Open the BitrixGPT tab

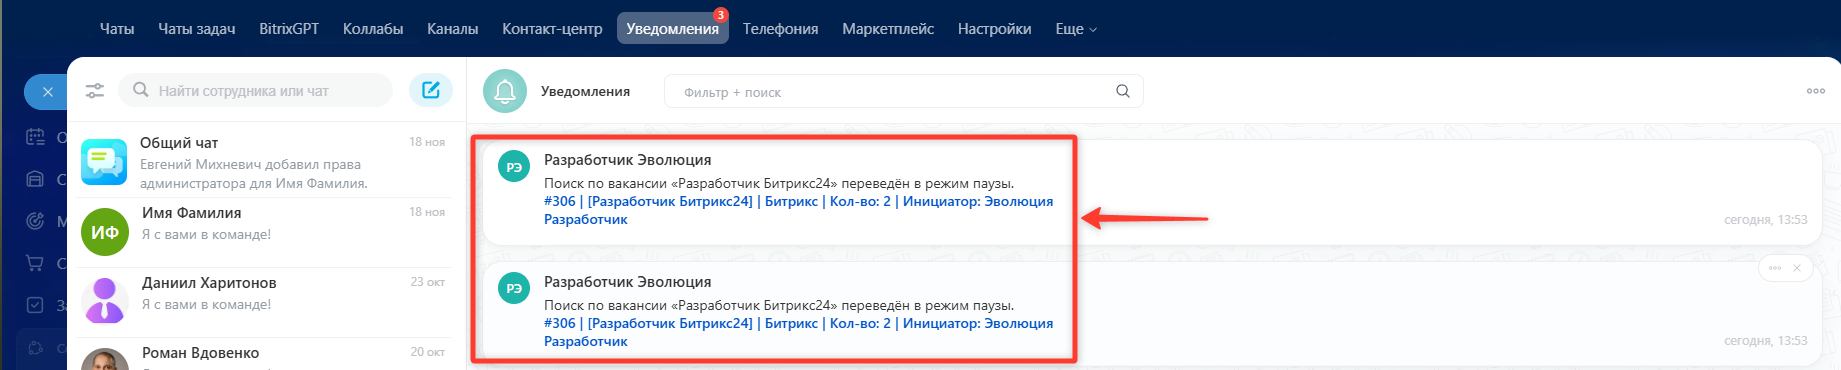(289, 29)
